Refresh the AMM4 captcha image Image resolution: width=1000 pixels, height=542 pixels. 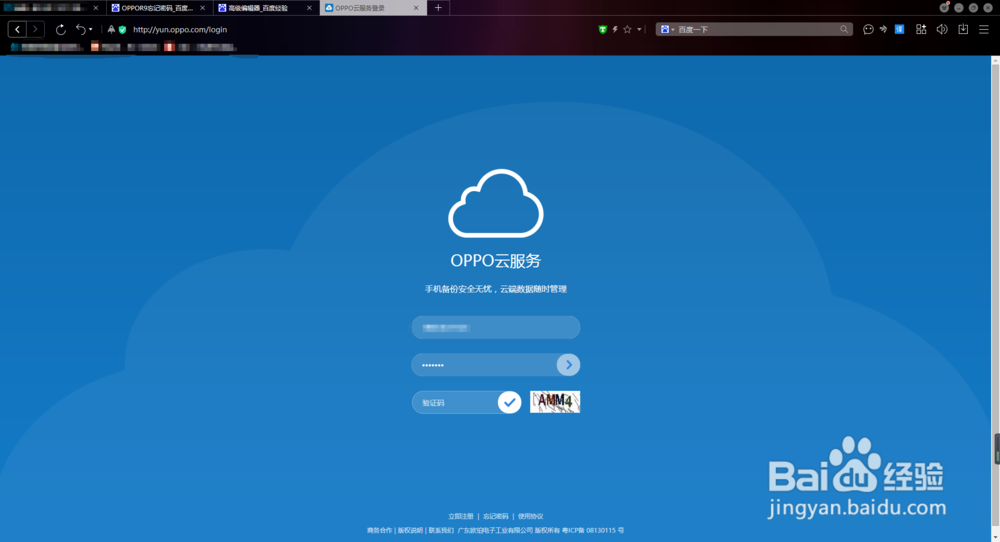pyautogui.click(x=555, y=402)
